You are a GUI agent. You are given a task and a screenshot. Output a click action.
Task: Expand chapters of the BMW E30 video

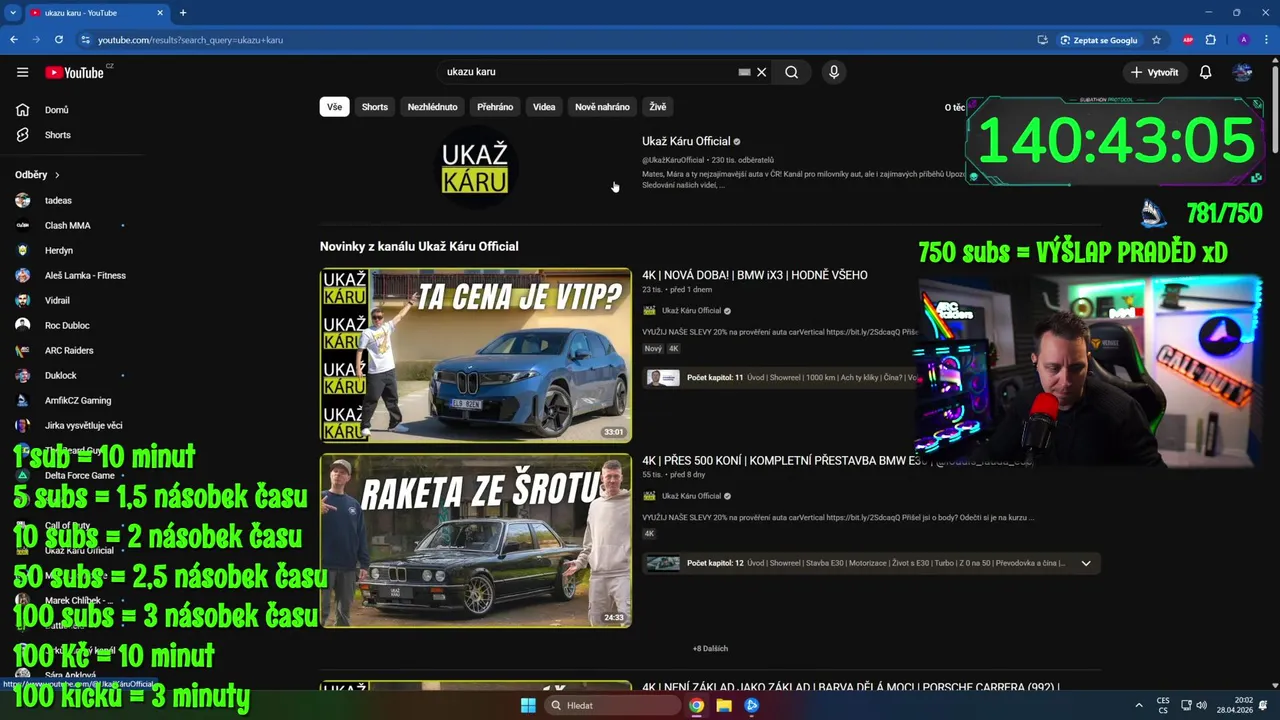pos(1086,563)
